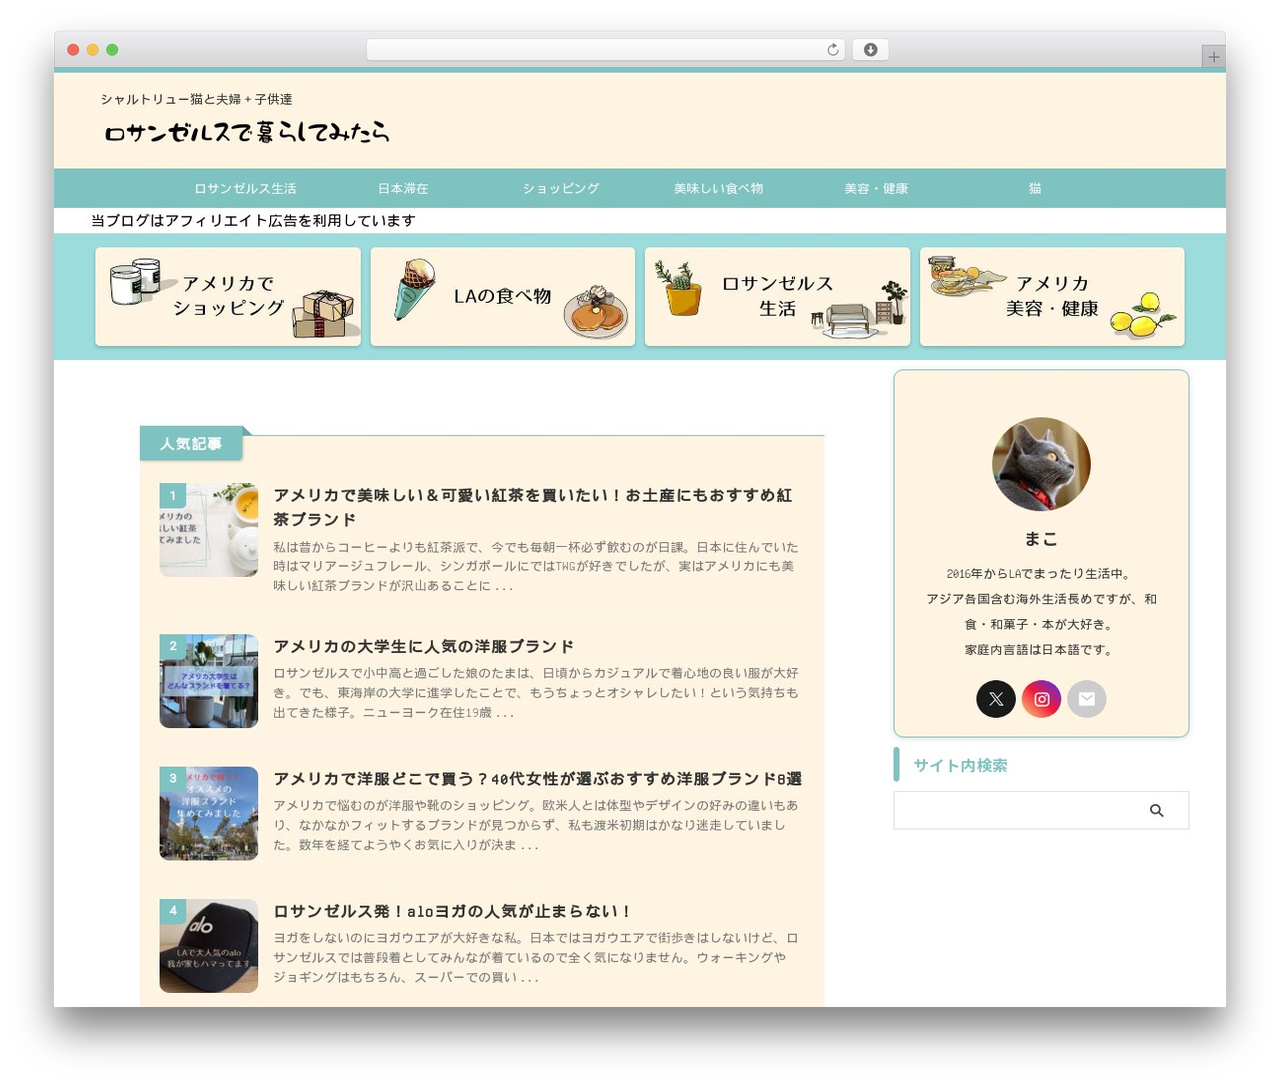1280x1084 pixels.
Task: Click the tagline シャルトリュー猫と夫婦＋子供達
Action: [x=196, y=99]
